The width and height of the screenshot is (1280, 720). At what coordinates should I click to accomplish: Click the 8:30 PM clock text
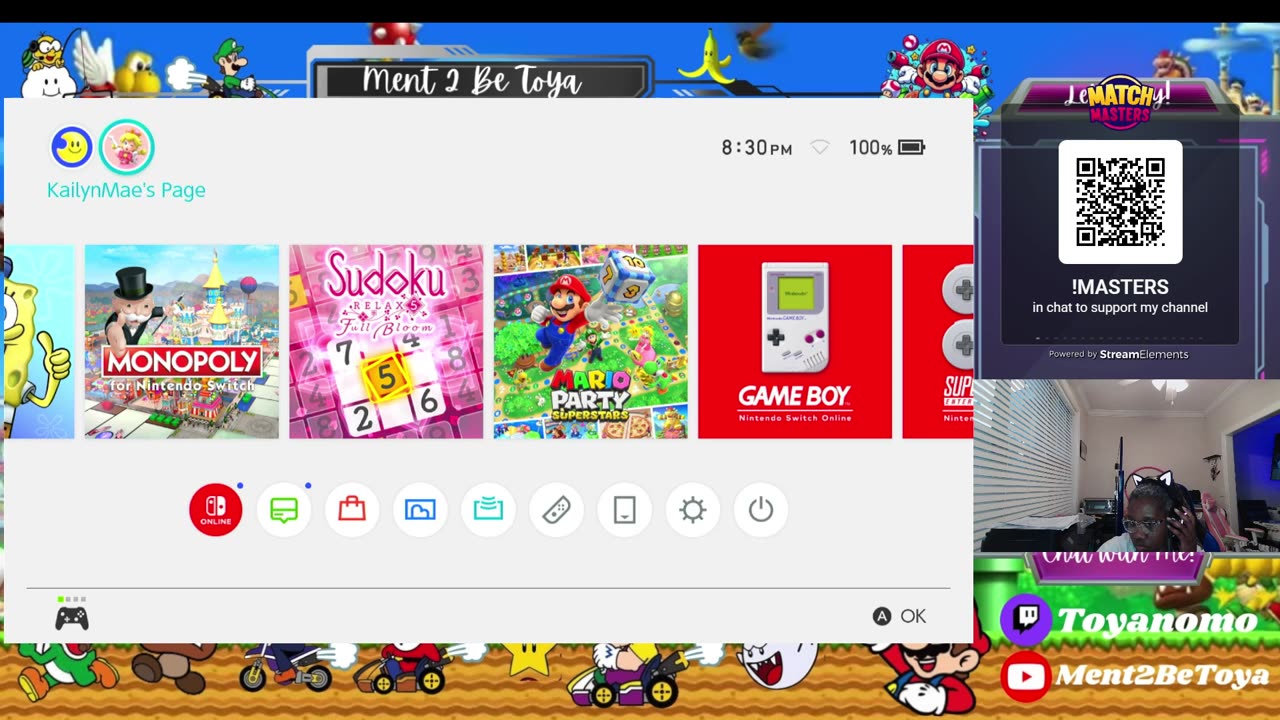click(757, 148)
